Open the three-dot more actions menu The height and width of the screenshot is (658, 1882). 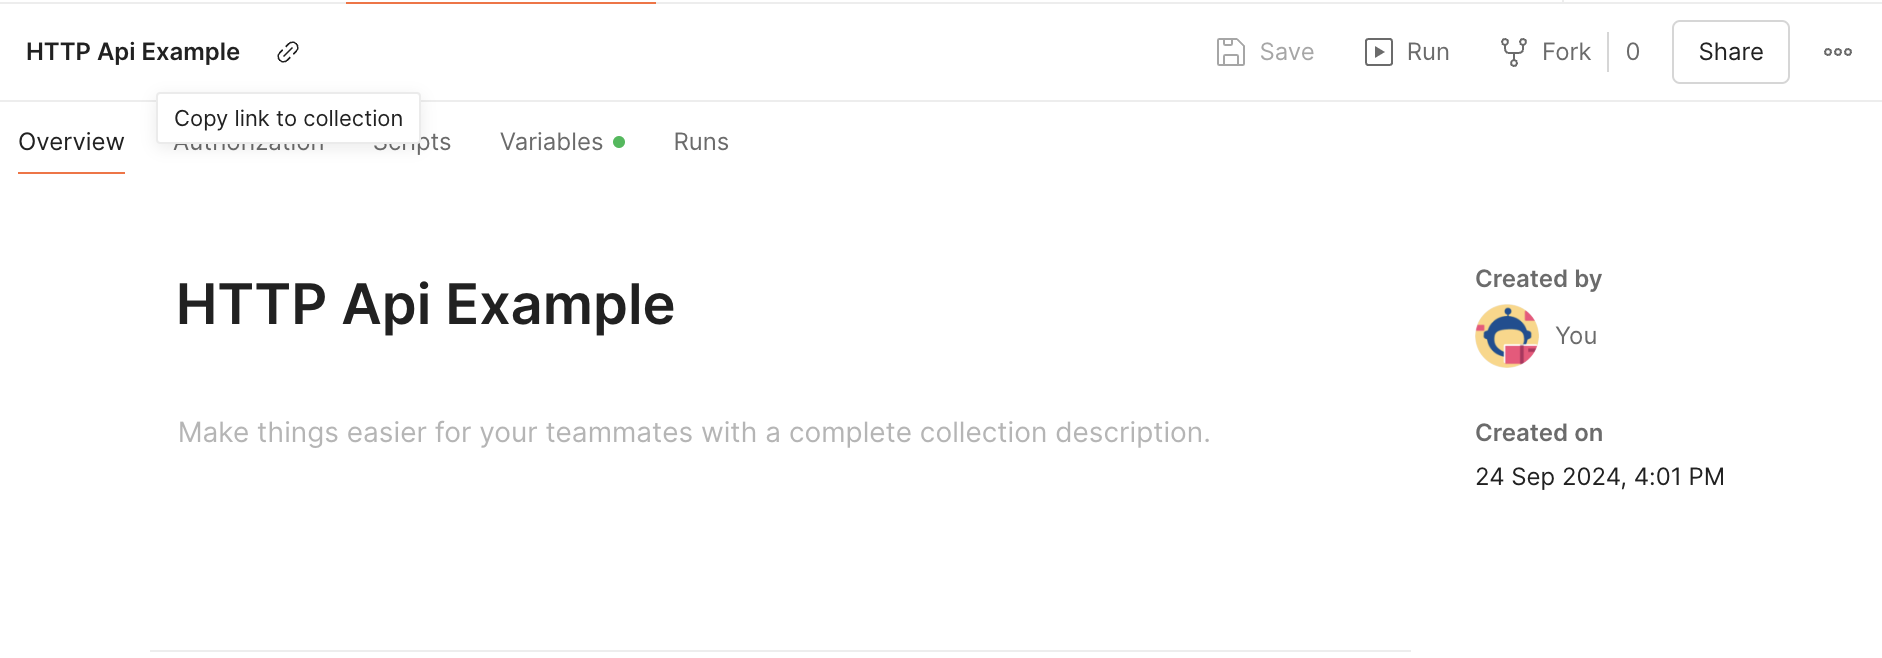tap(1837, 52)
